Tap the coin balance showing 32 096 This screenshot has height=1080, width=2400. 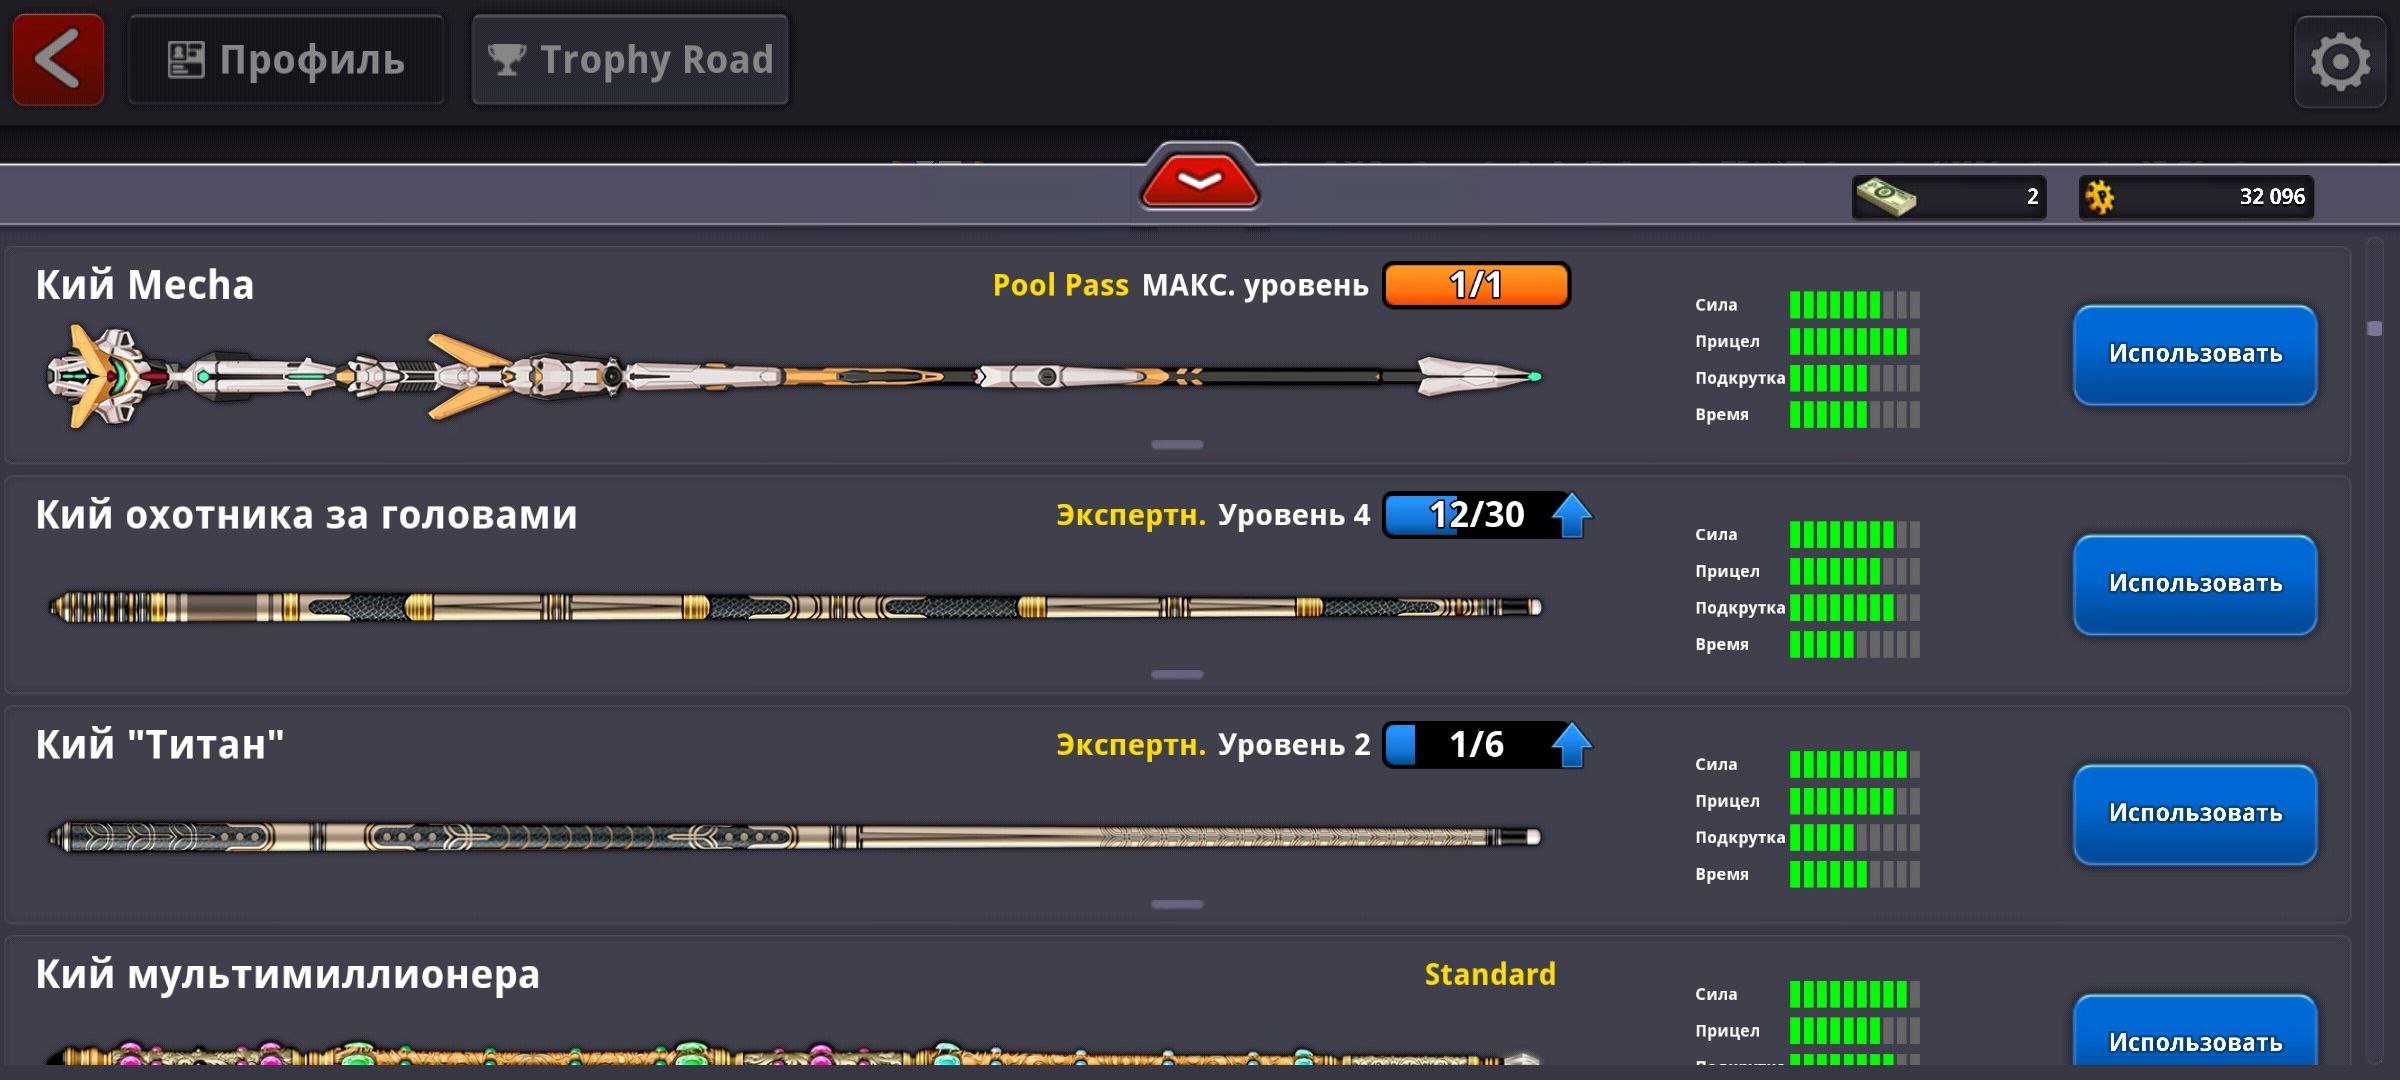[2196, 197]
